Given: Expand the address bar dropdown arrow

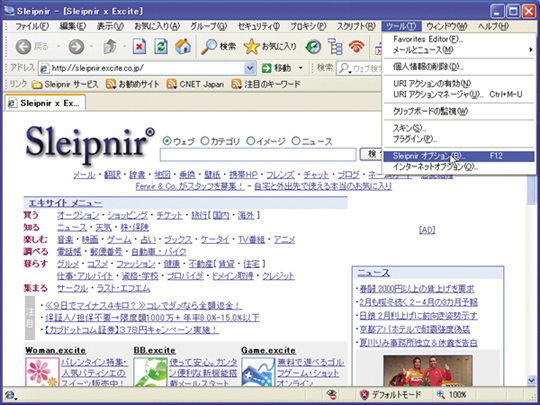Looking at the screenshot, I should [250, 68].
